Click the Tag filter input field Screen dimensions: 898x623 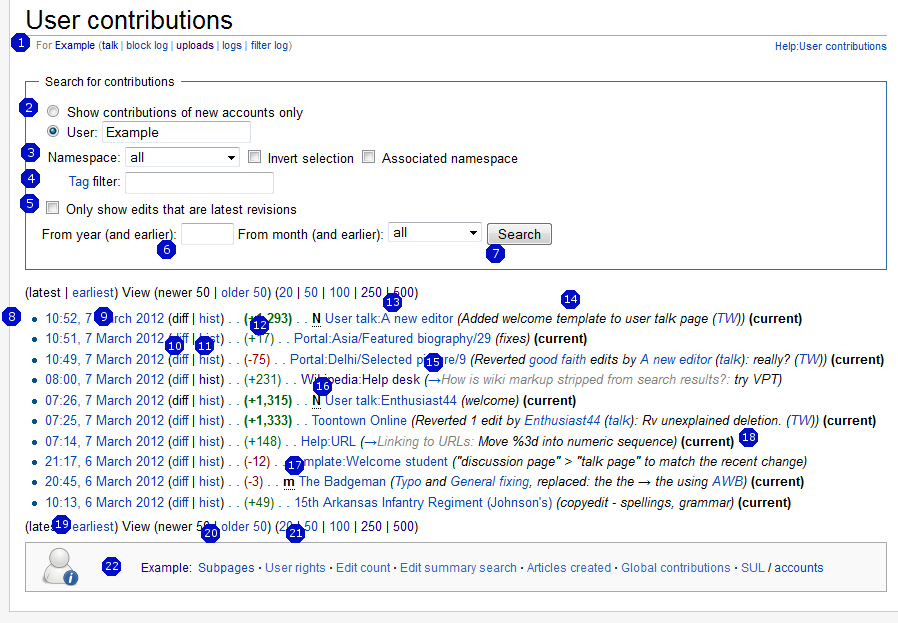coord(198,183)
